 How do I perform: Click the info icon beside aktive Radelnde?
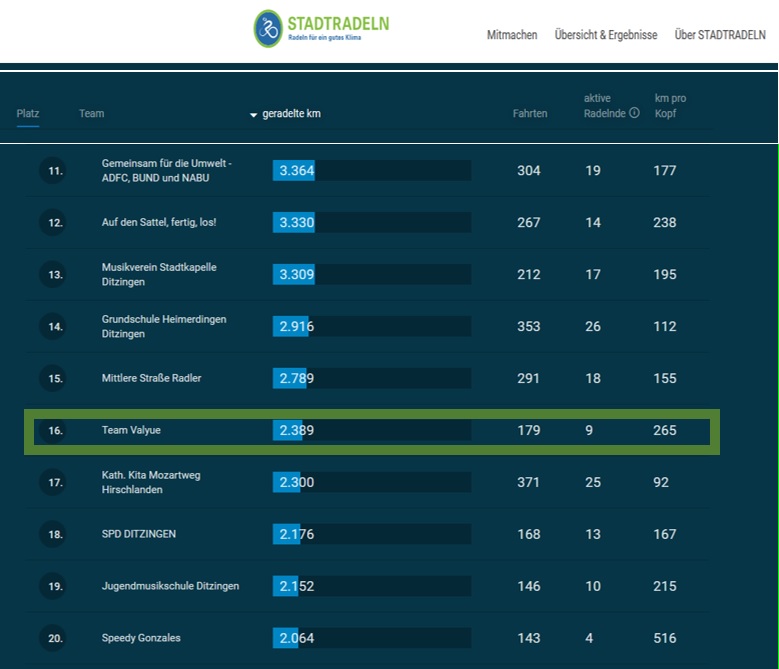[x=634, y=113]
